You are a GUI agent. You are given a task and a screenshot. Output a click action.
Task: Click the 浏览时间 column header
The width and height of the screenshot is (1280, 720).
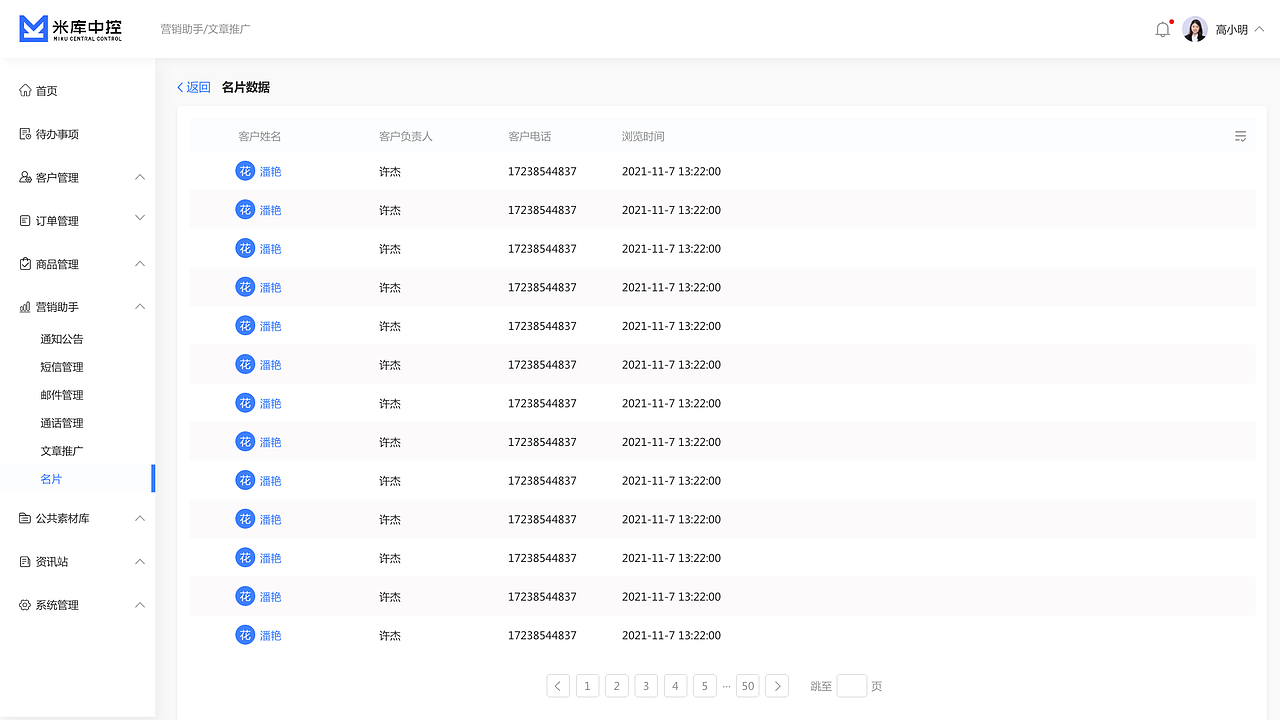[643, 136]
